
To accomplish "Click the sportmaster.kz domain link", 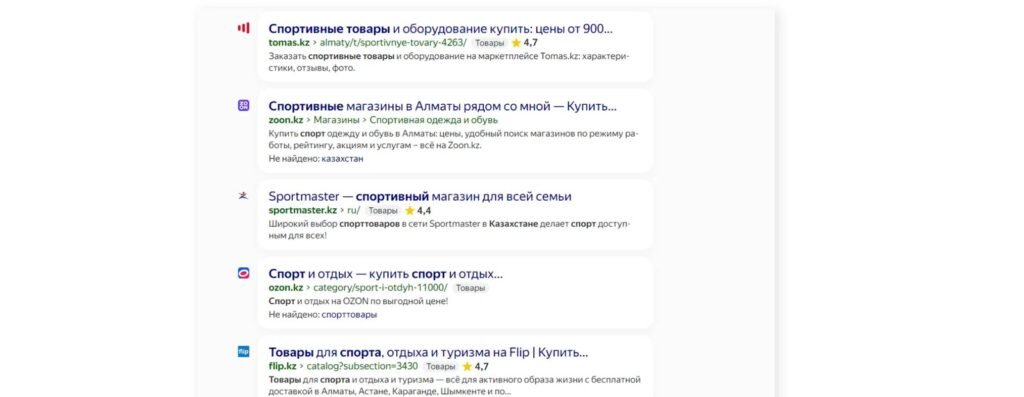I will (x=302, y=210).
